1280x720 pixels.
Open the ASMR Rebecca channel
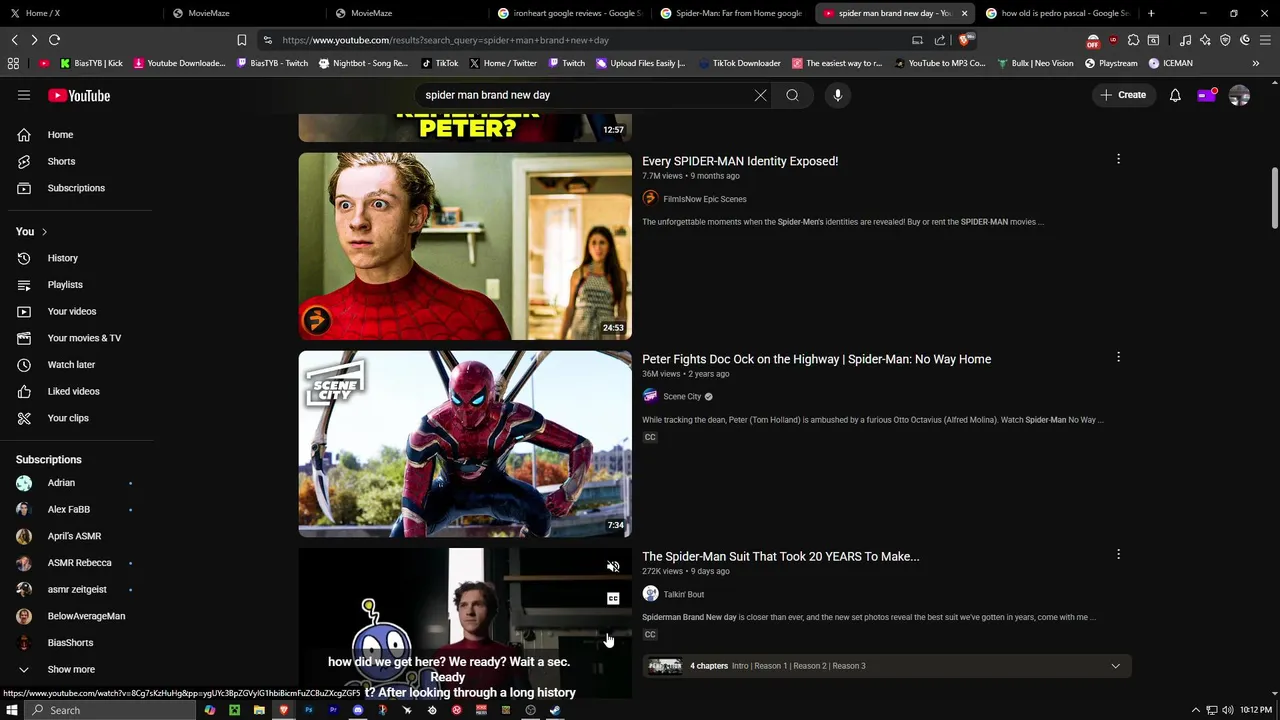(77, 563)
